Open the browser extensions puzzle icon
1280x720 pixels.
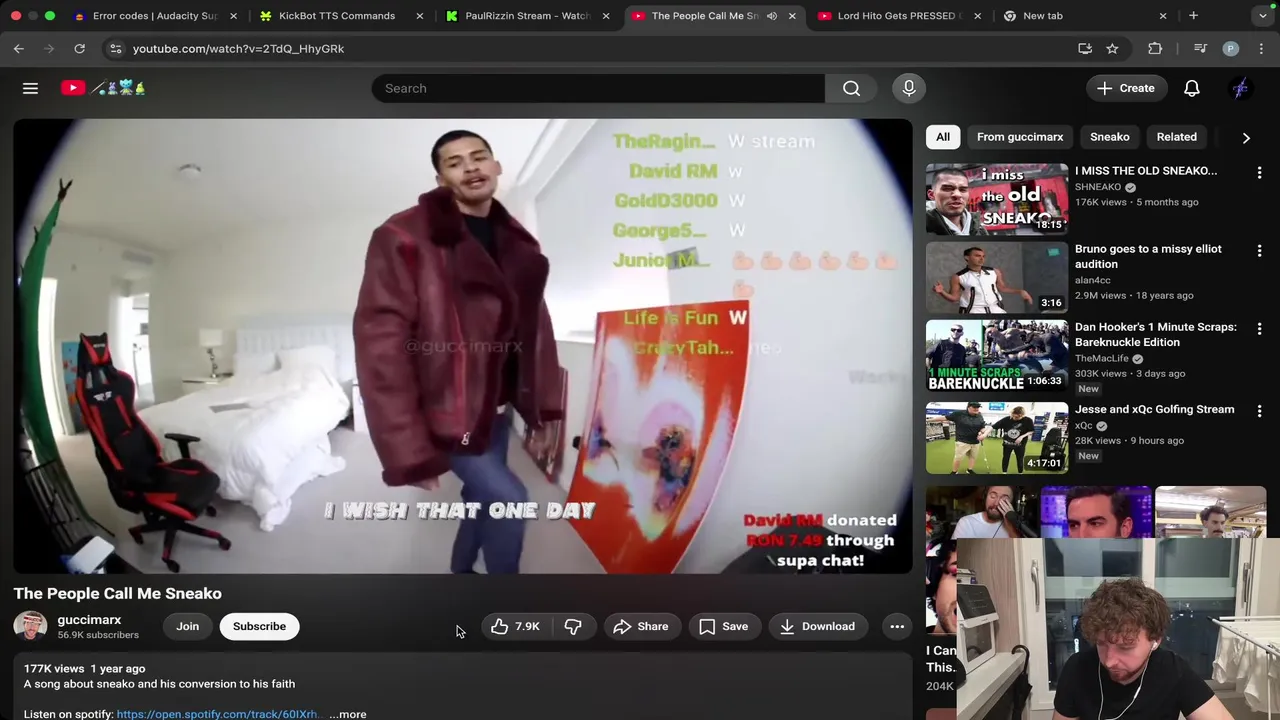pos(1155,48)
